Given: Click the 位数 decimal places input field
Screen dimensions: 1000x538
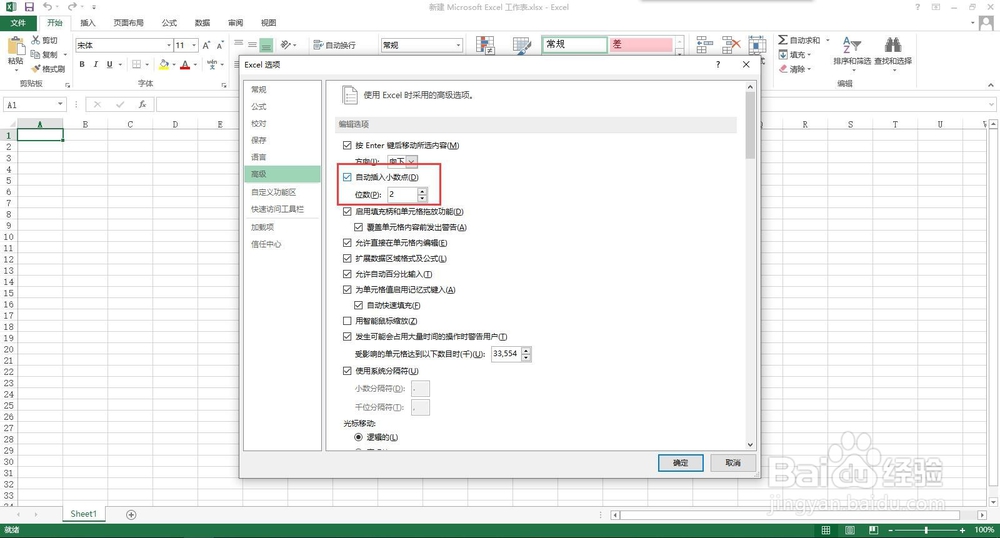Looking at the screenshot, I should (x=402, y=194).
